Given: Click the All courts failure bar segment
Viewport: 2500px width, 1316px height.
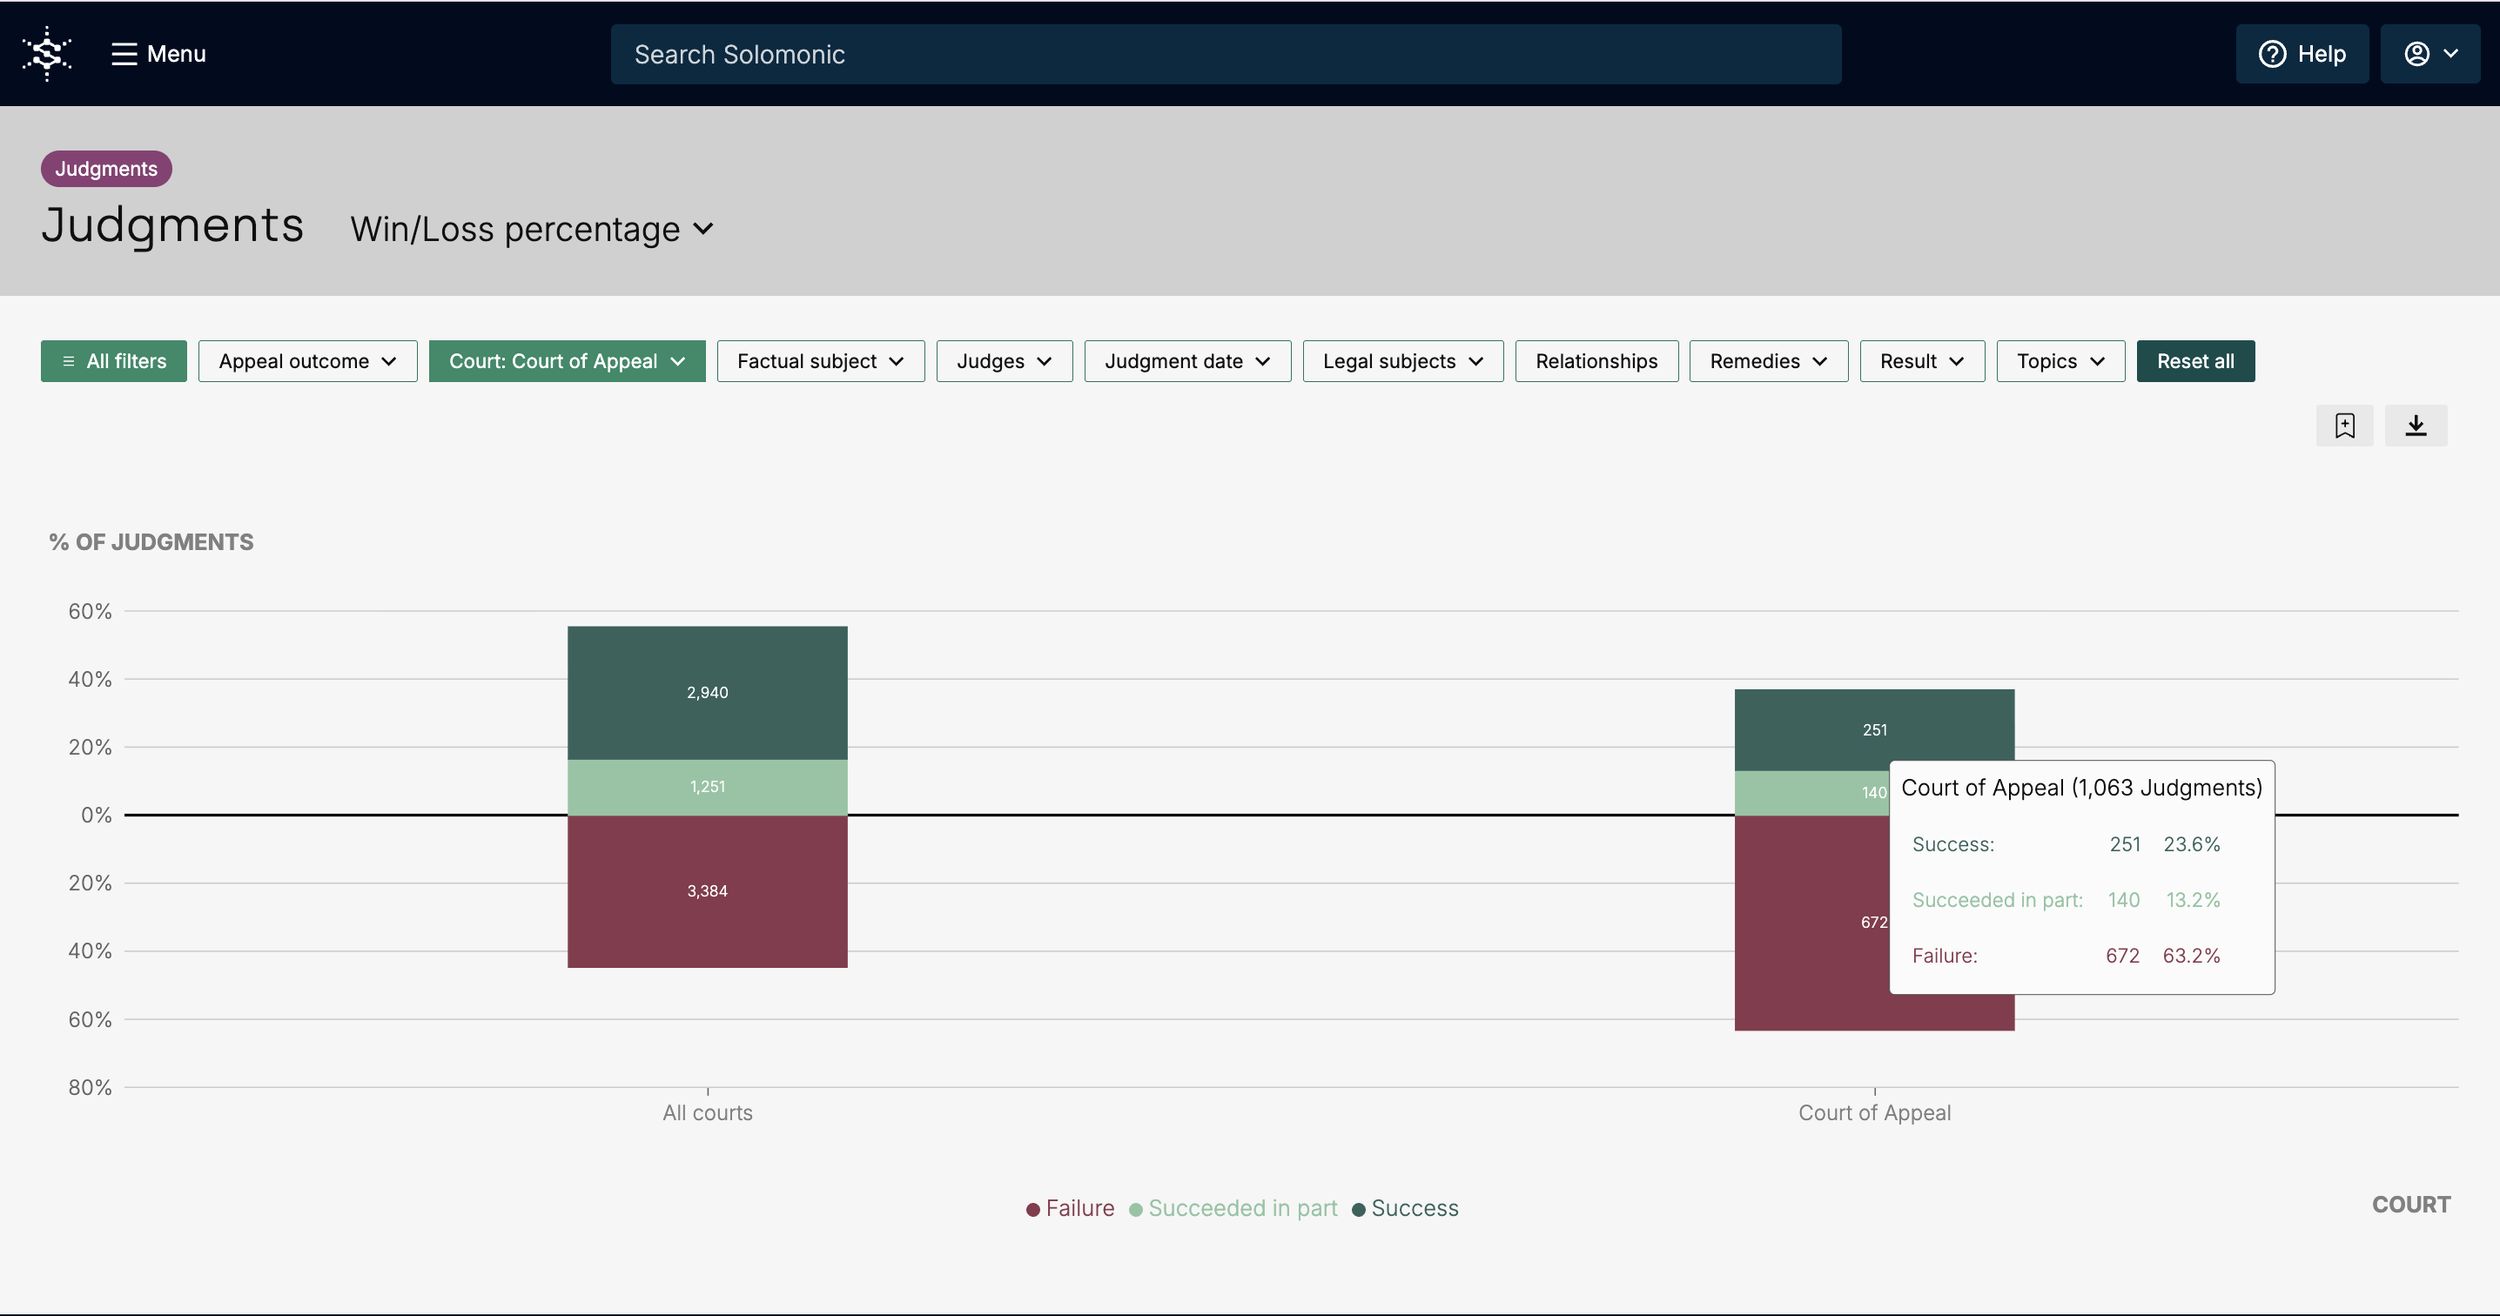Looking at the screenshot, I should pos(707,891).
